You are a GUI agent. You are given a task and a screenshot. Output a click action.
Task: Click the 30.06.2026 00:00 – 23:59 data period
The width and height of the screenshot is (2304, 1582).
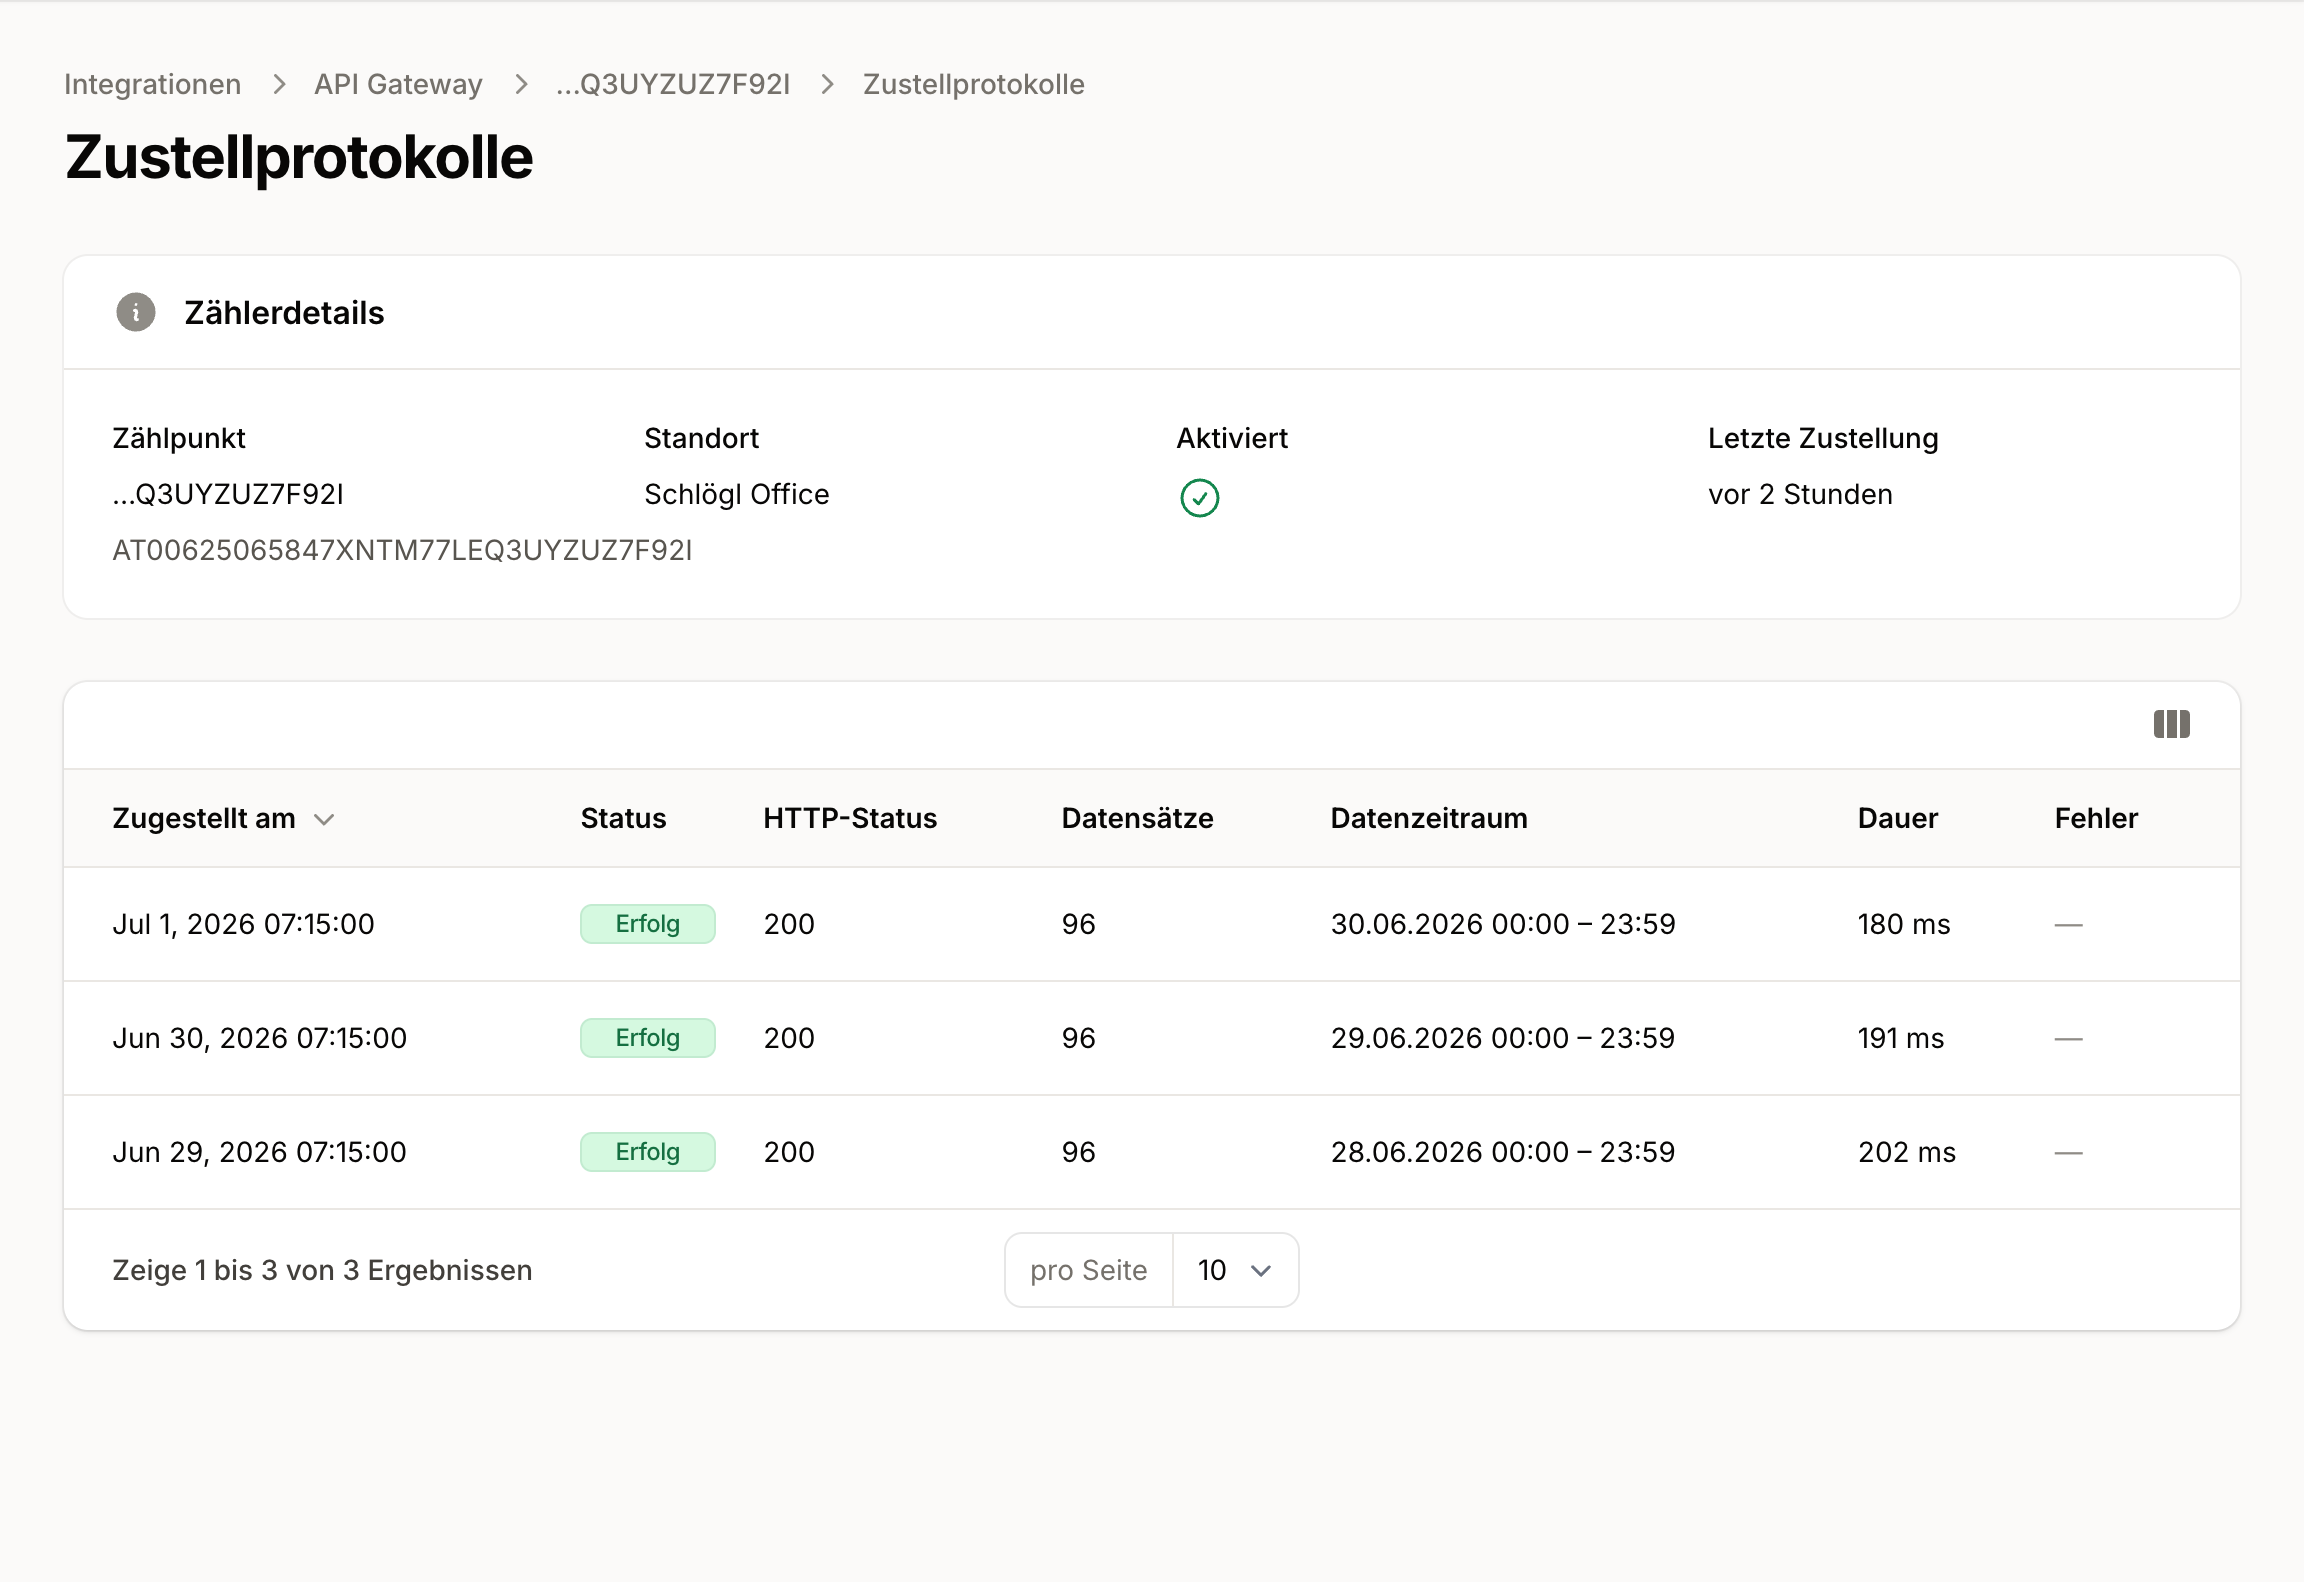[1503, 924]
